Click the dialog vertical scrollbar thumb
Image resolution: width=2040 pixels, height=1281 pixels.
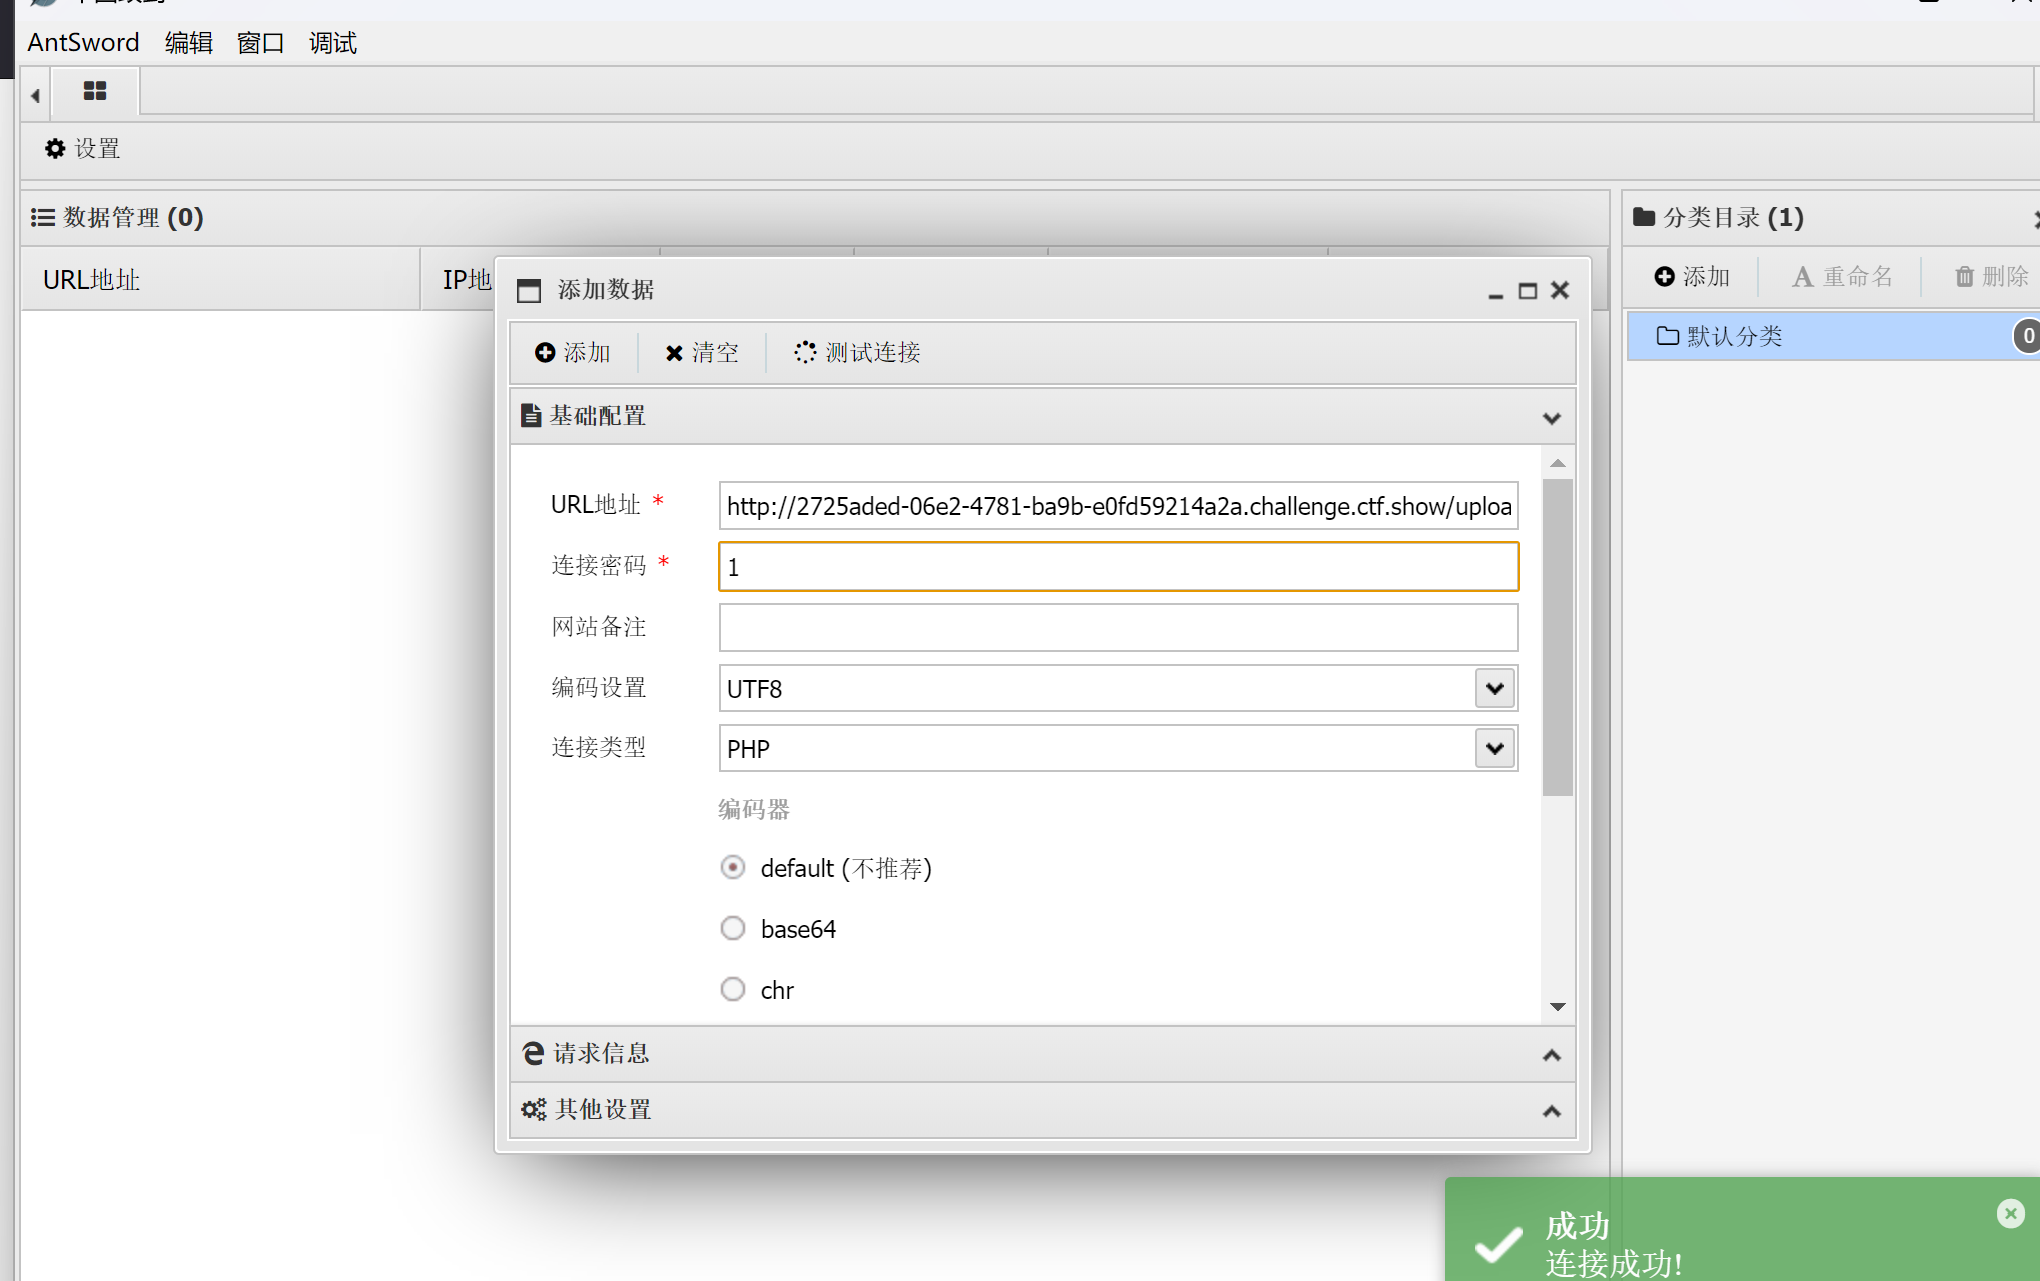[1558, 637]
